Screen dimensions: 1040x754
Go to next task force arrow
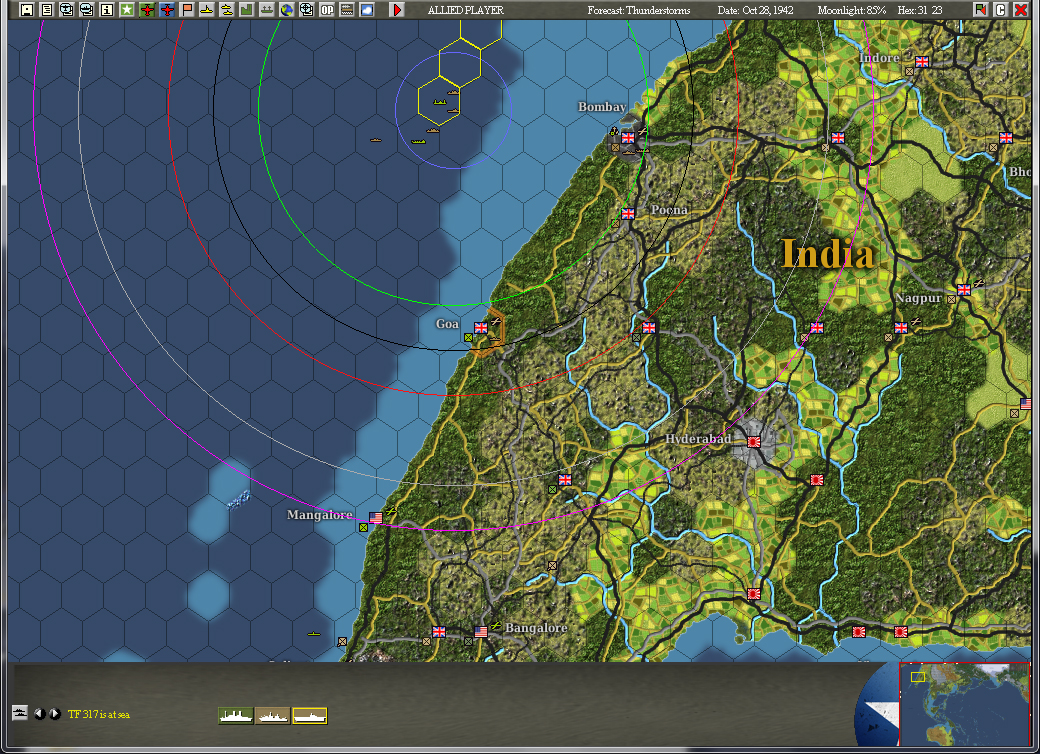click(x=55, y=714)
